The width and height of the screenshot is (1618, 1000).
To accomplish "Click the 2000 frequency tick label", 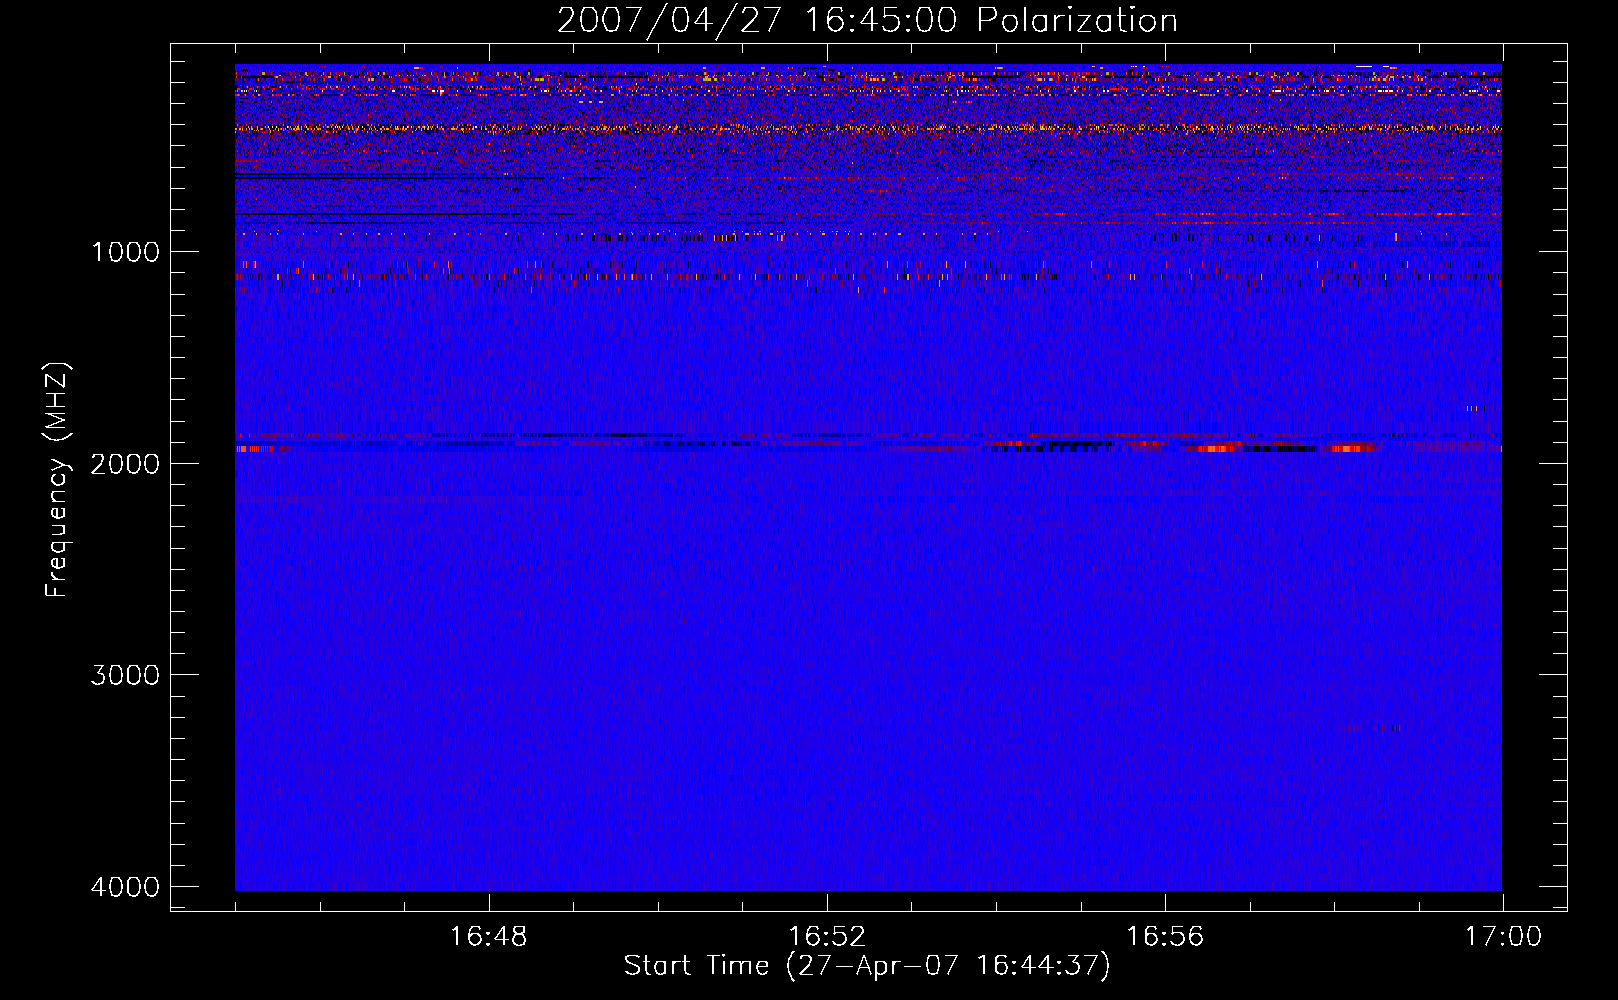I will pyautogui.click(x=126, y=463).
